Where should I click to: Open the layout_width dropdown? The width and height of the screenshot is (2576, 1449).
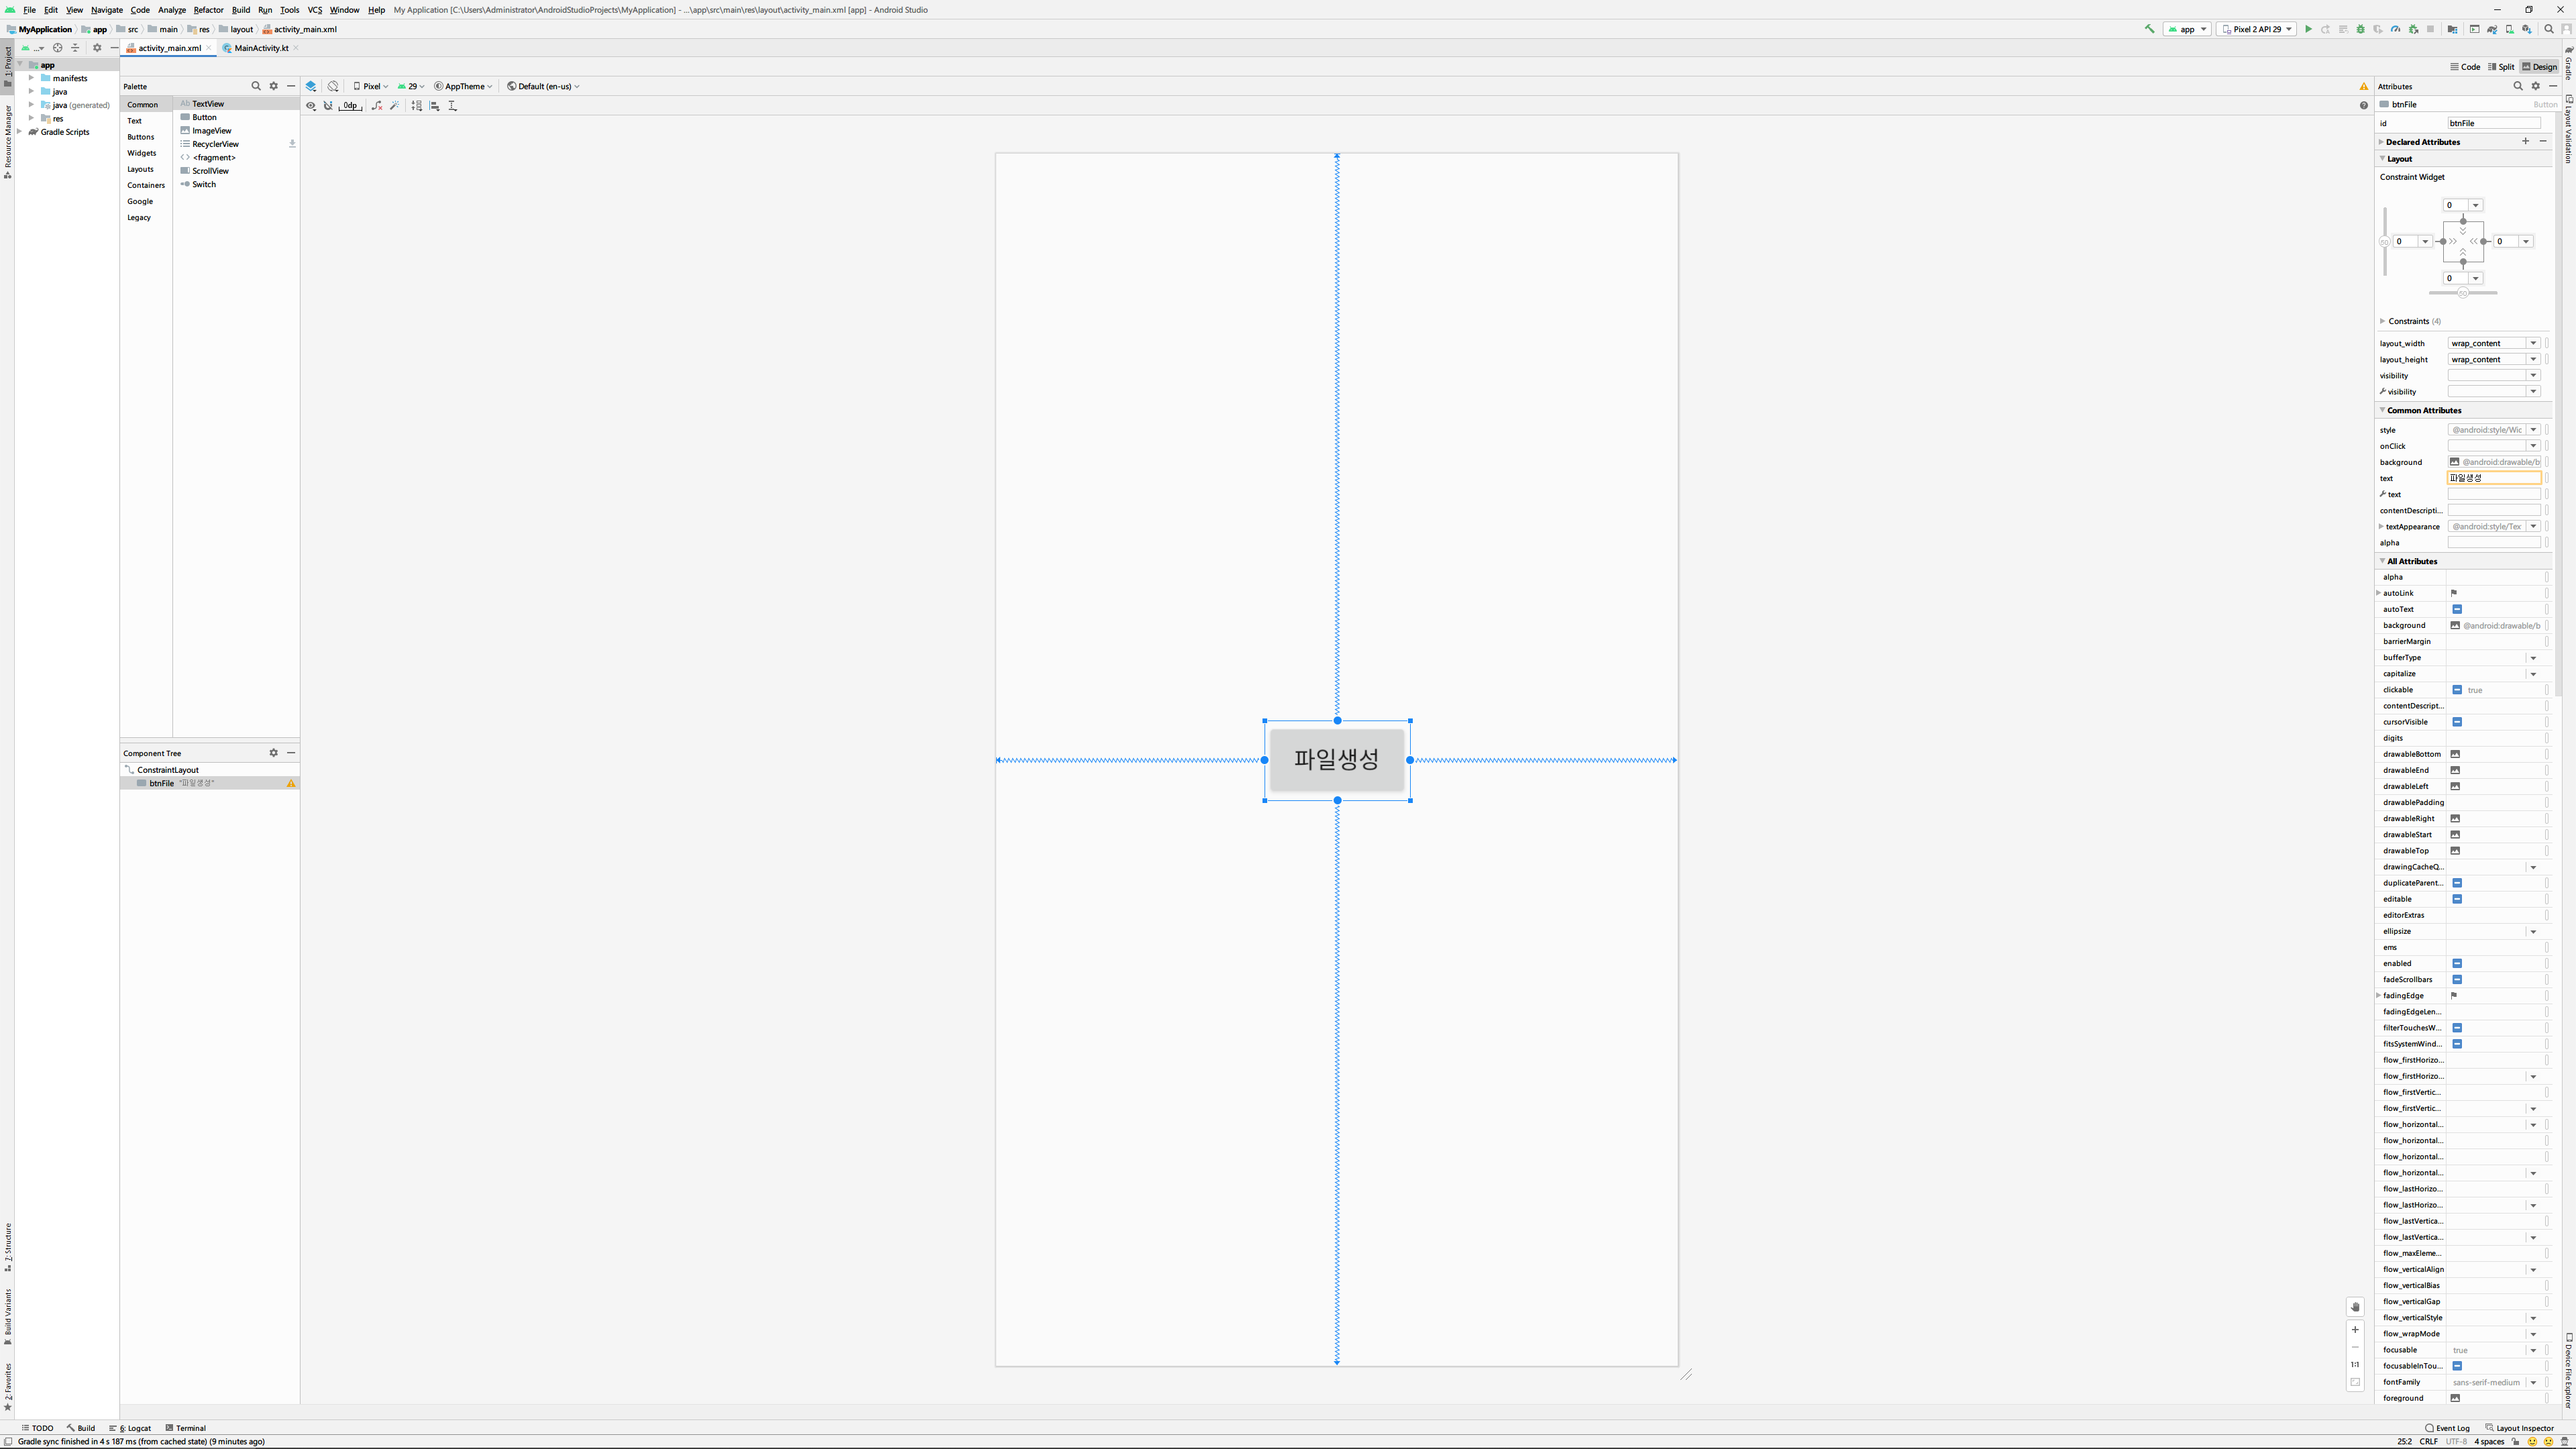[x=2533, y=343]
